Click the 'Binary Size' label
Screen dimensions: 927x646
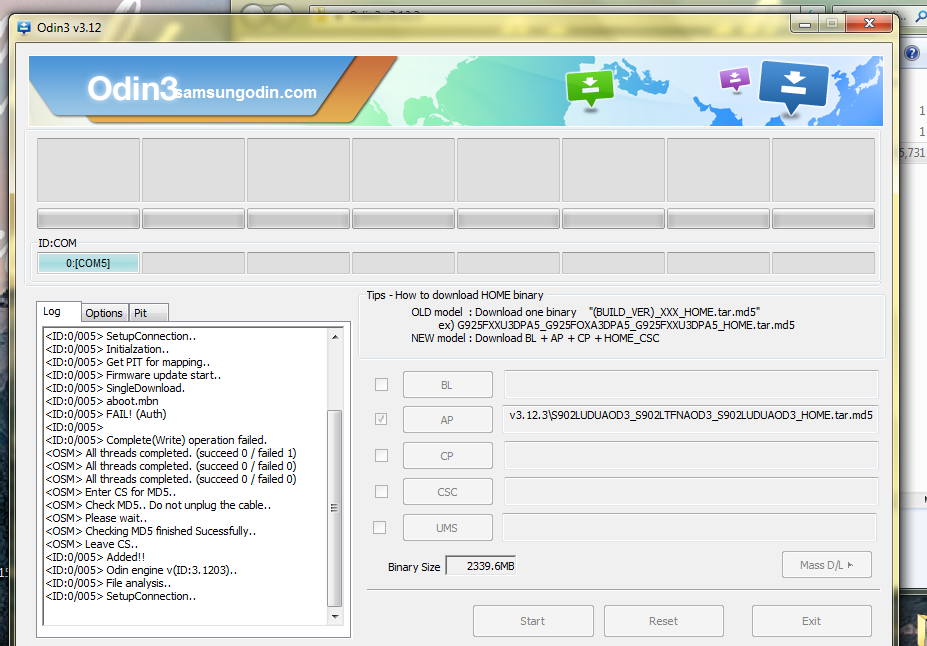pos(414,567)
